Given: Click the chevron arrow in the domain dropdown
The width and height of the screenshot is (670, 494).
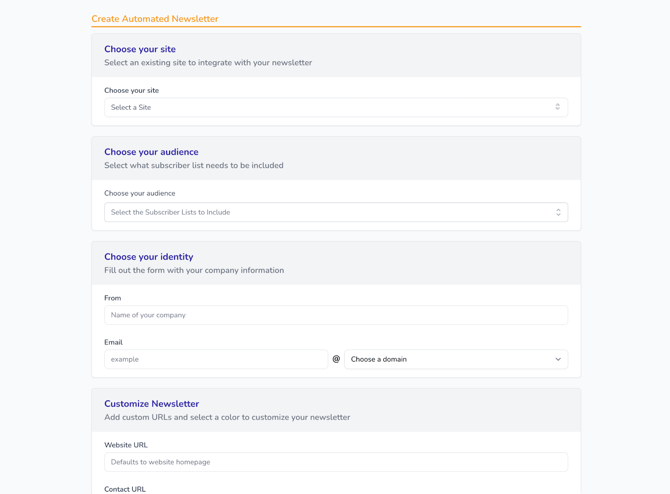Looking at the screenshot, I should [558, 359].
